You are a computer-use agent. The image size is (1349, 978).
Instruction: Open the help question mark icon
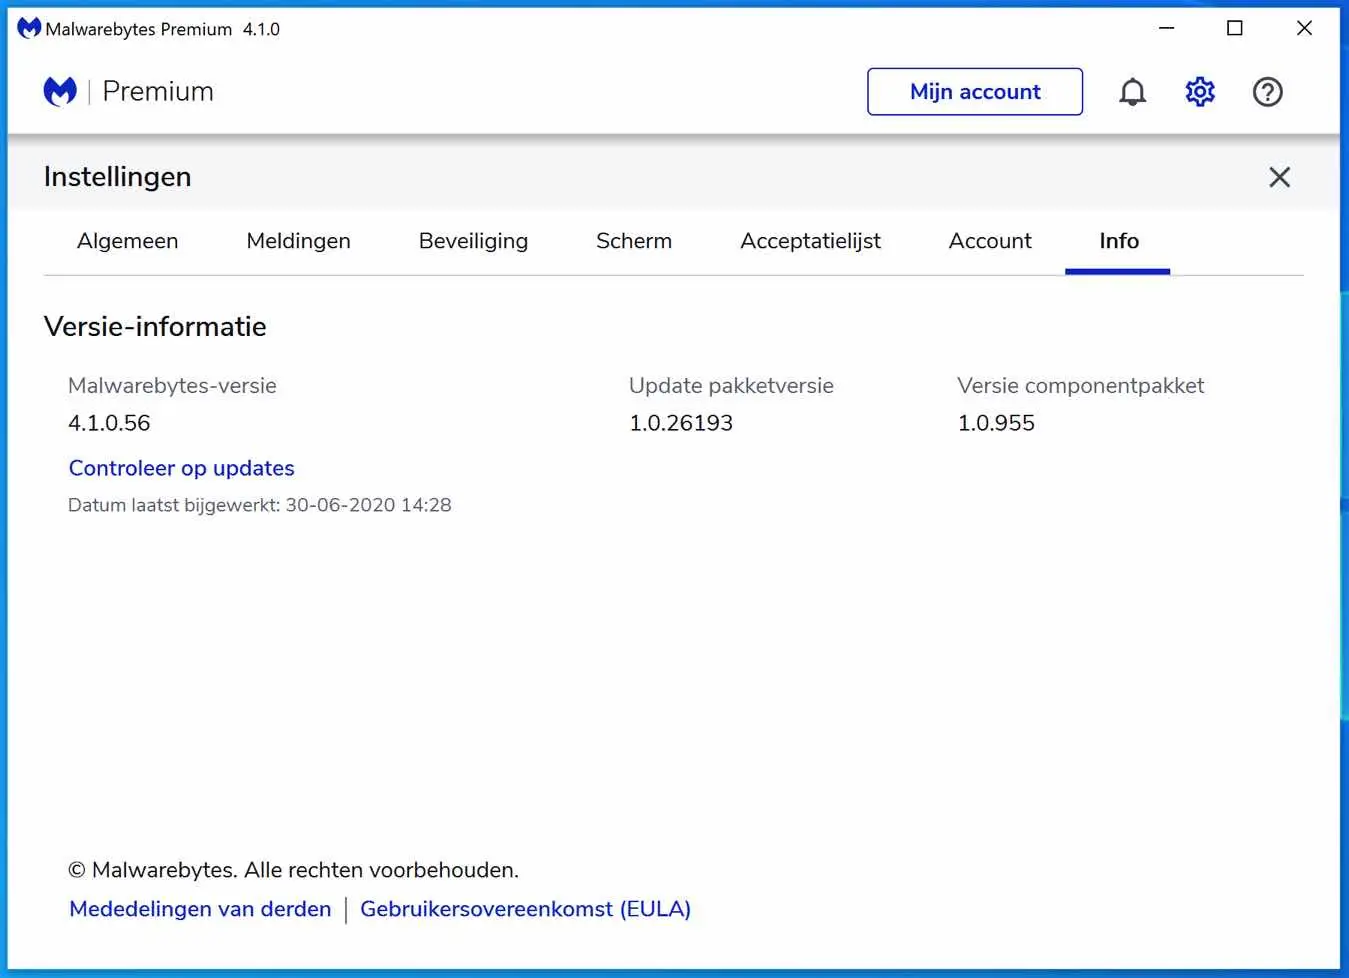click(1267, 92)
